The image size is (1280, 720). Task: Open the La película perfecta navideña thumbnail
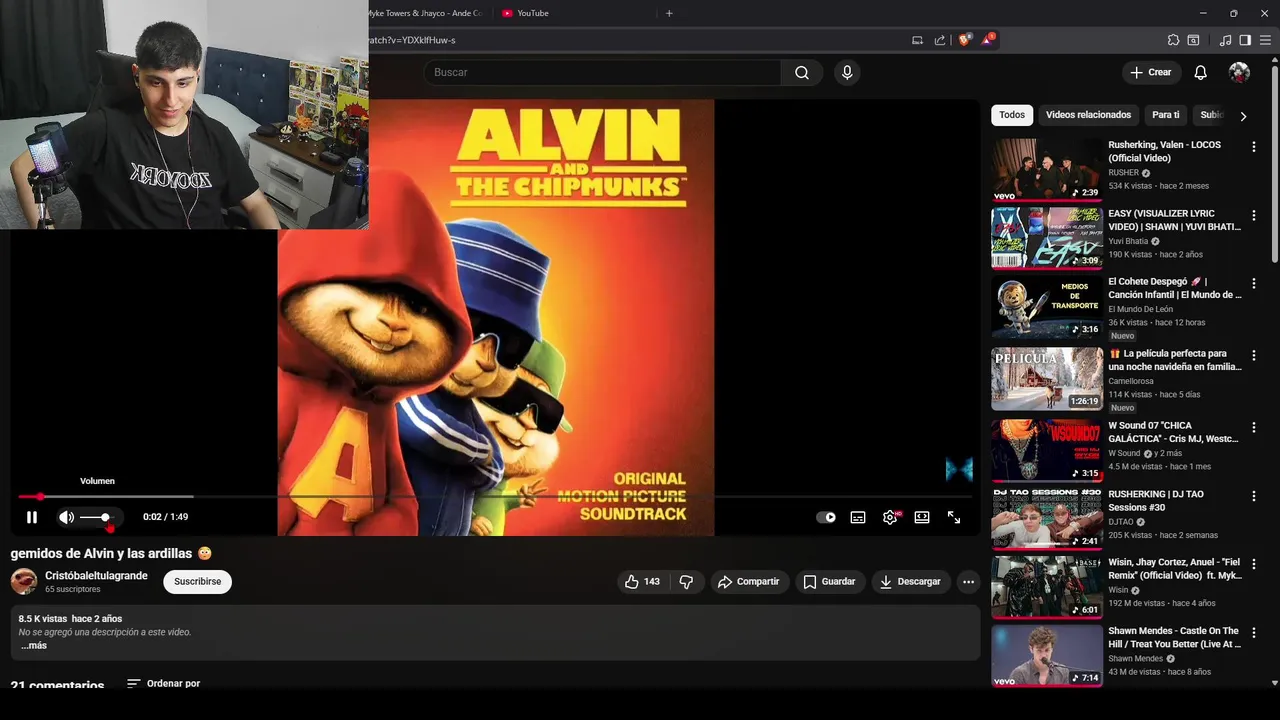pos(1047,379)
